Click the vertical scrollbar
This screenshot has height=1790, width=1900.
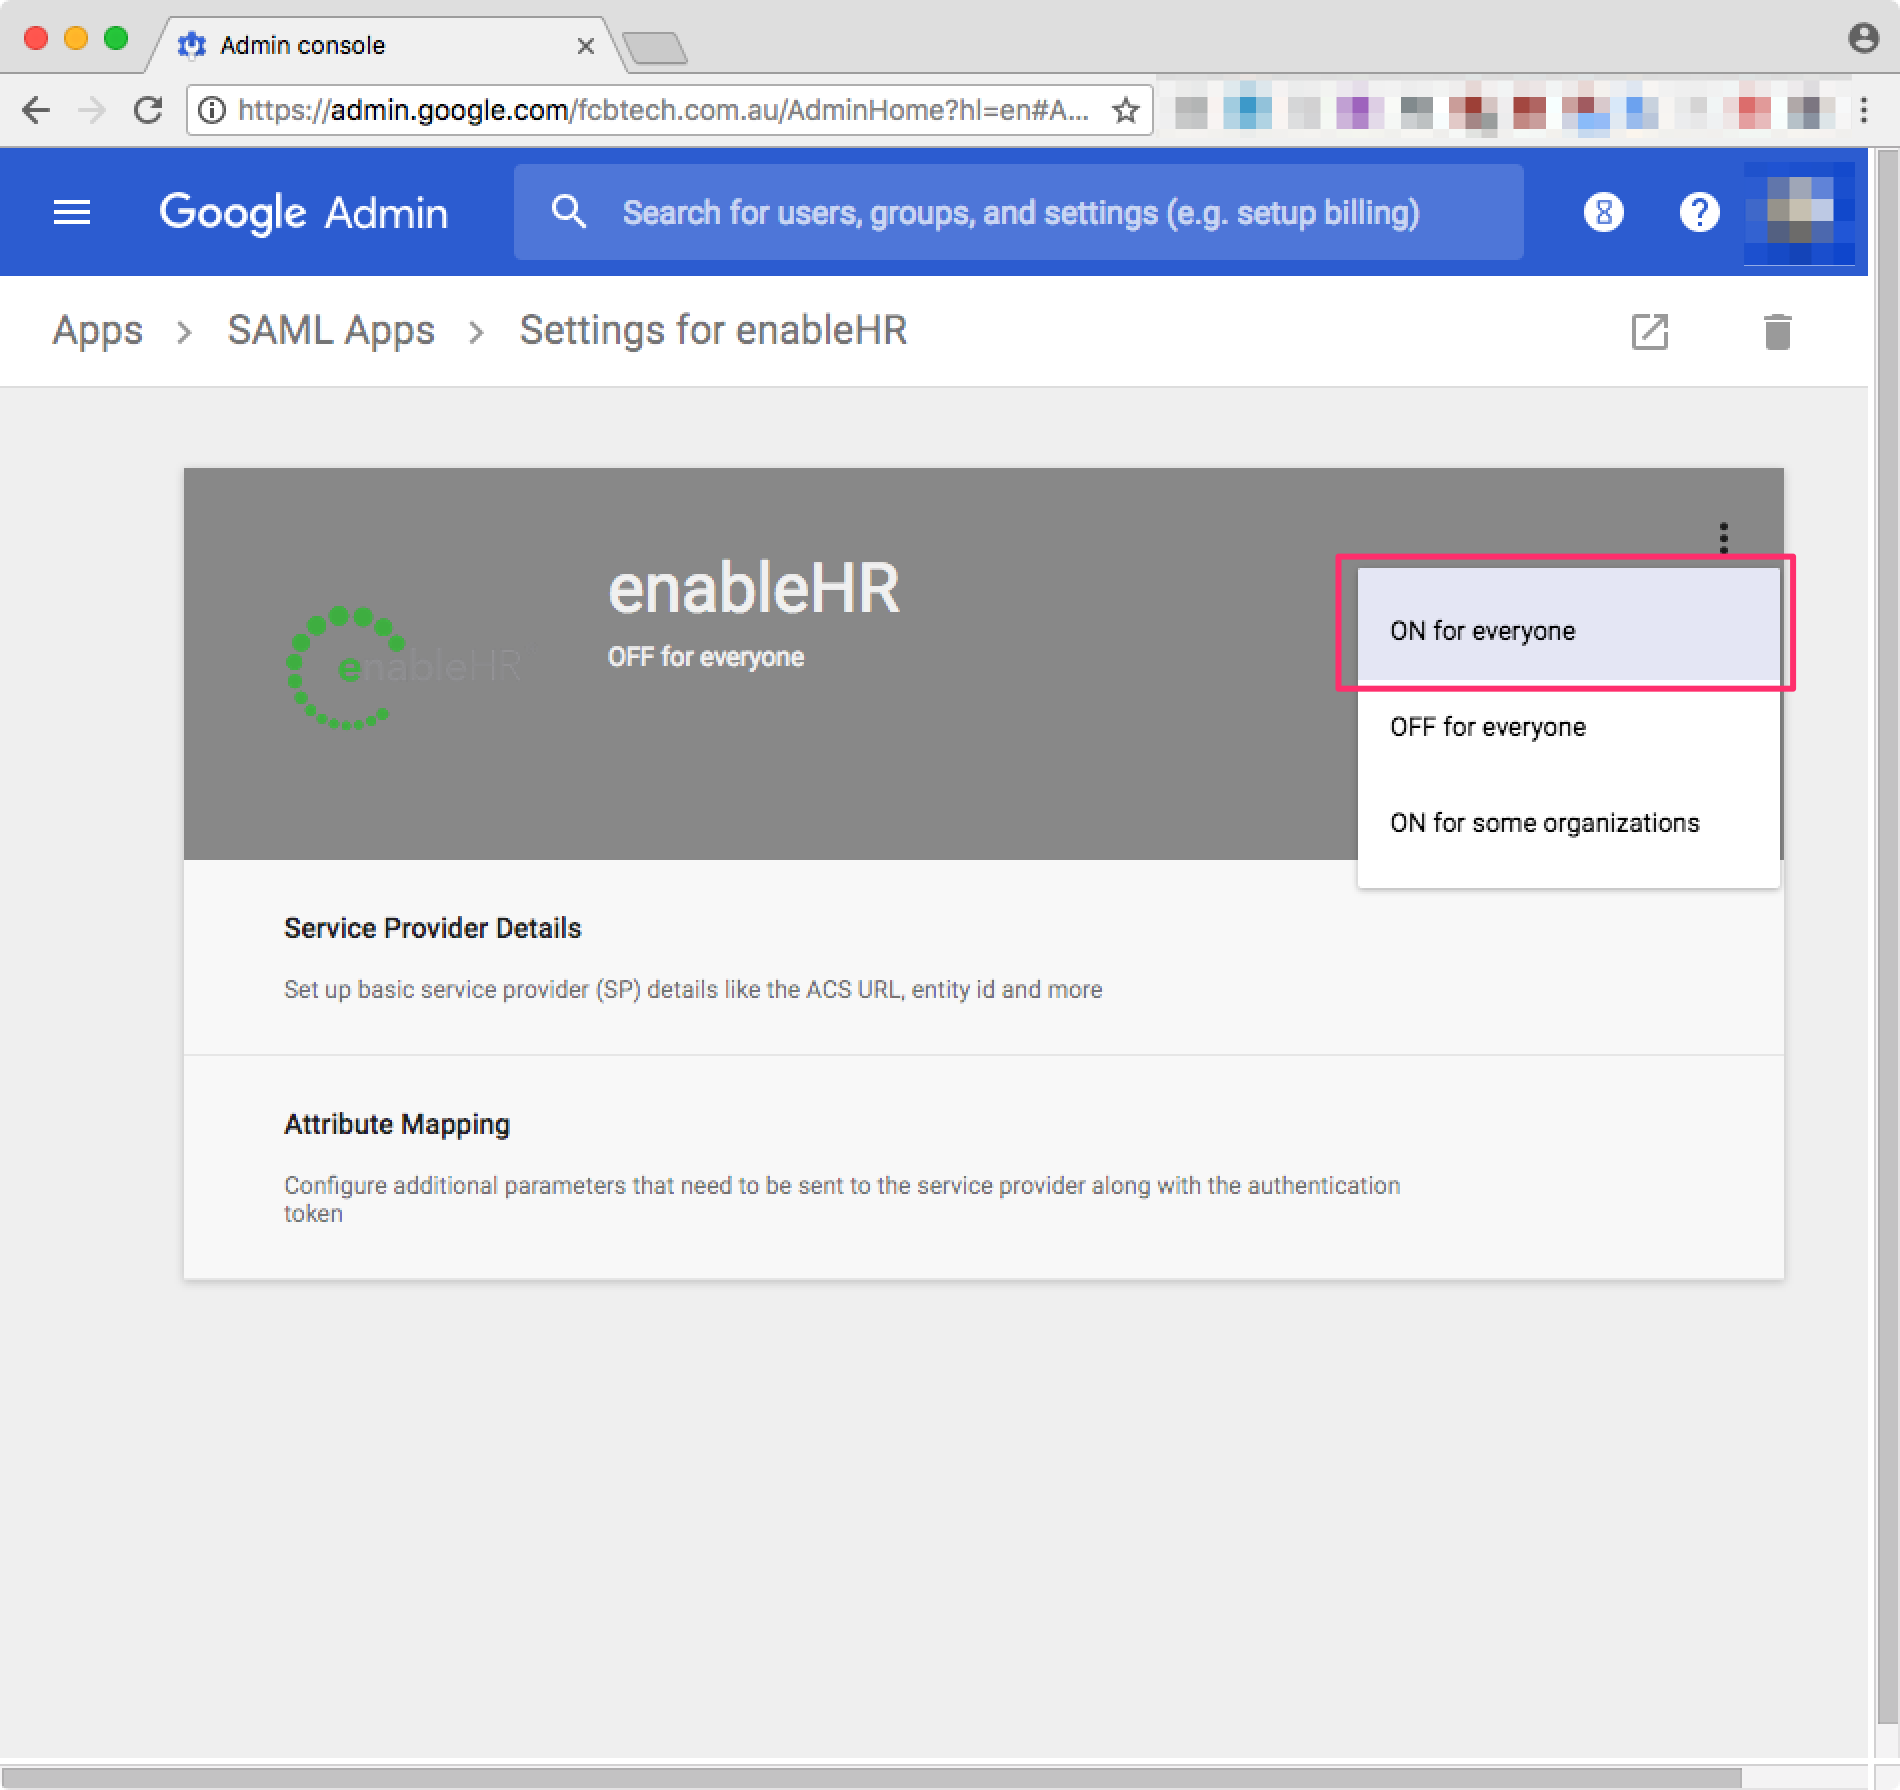click(1886, 937)
